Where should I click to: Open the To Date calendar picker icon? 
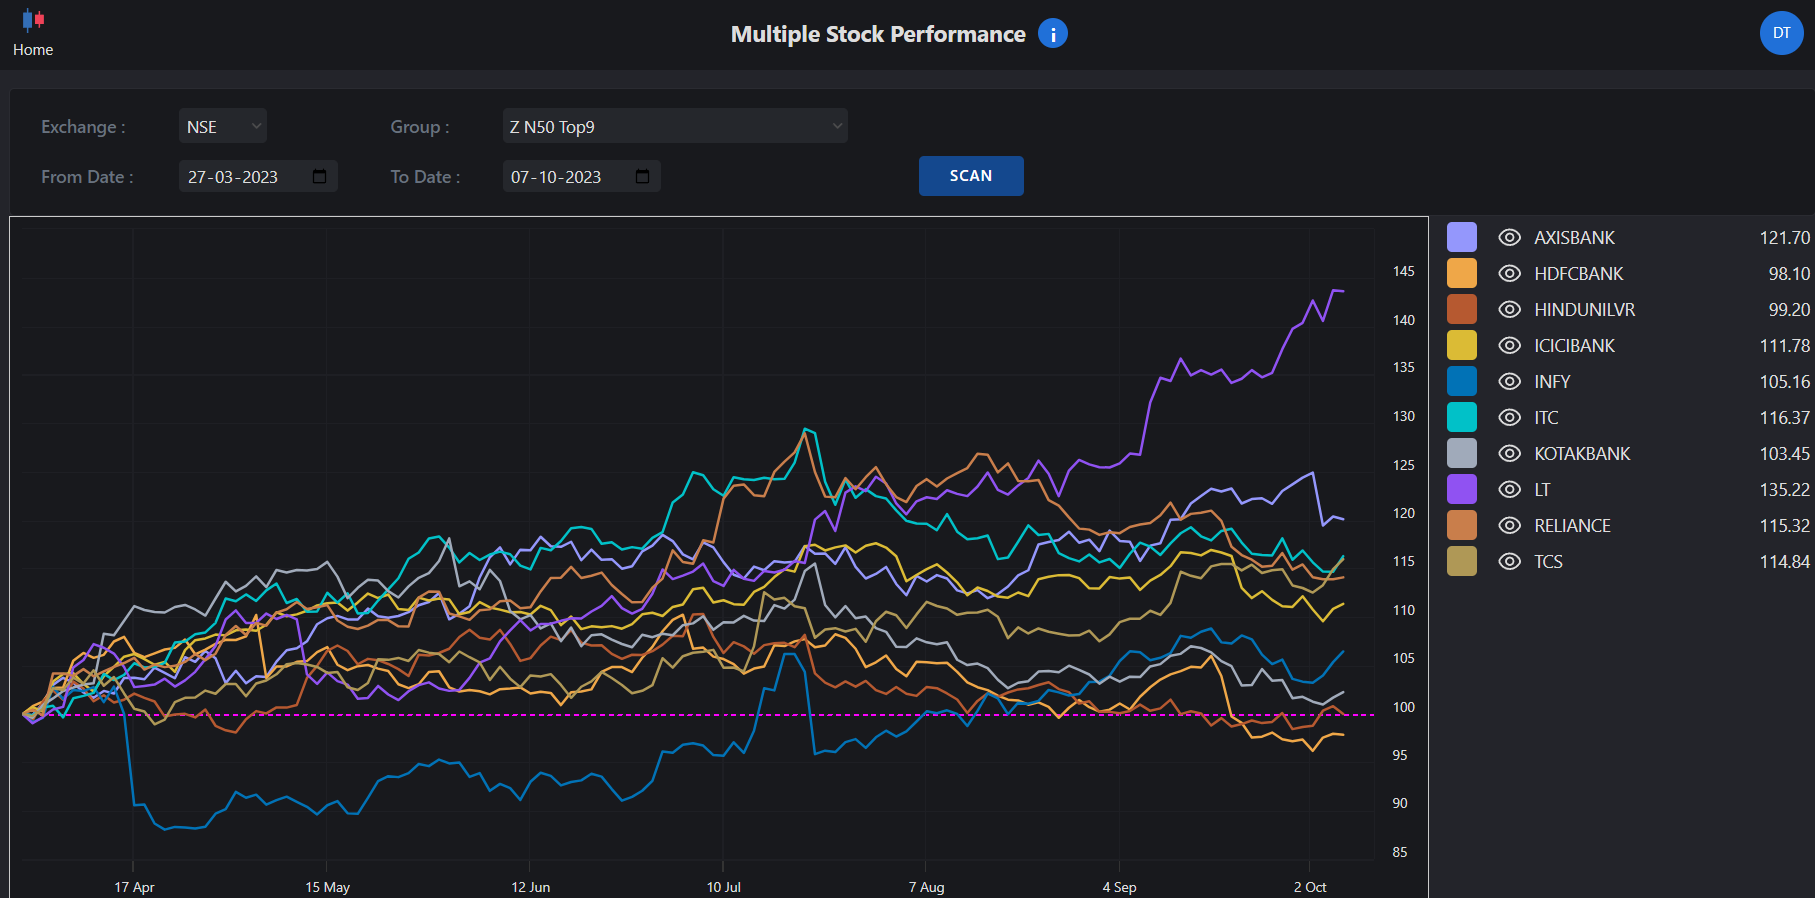tap(643, 176)
